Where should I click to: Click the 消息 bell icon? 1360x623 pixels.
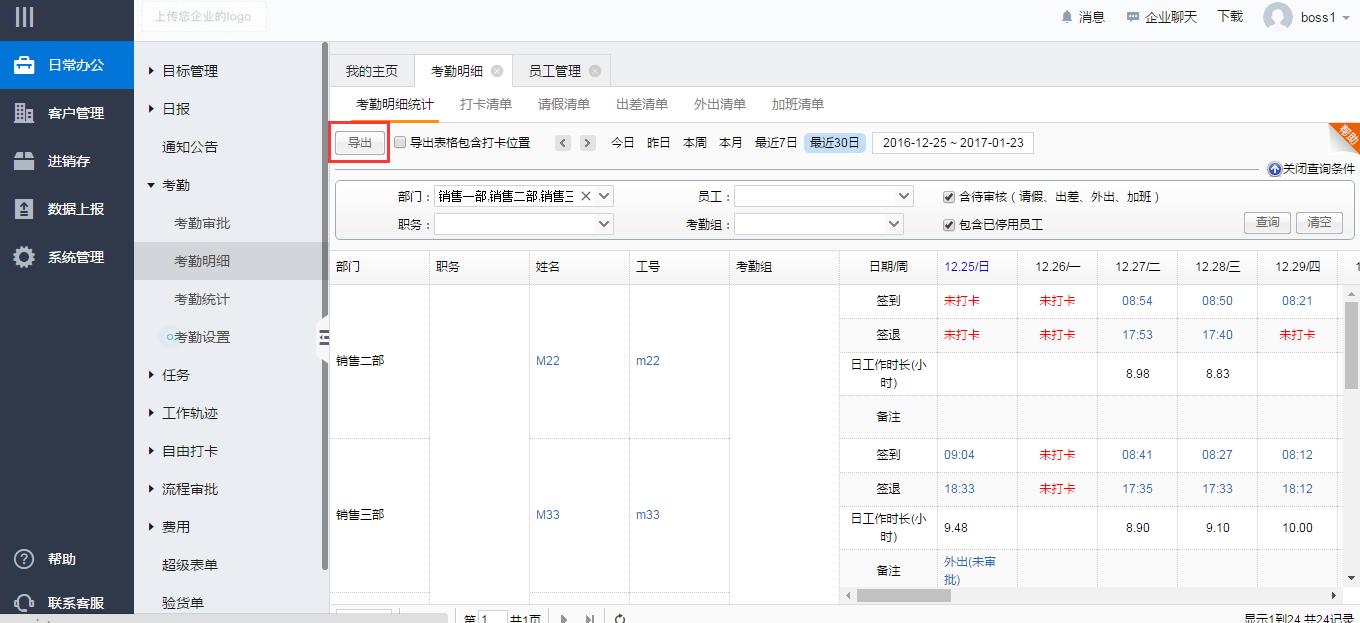pyautogui.click(x=1066, y=17)
